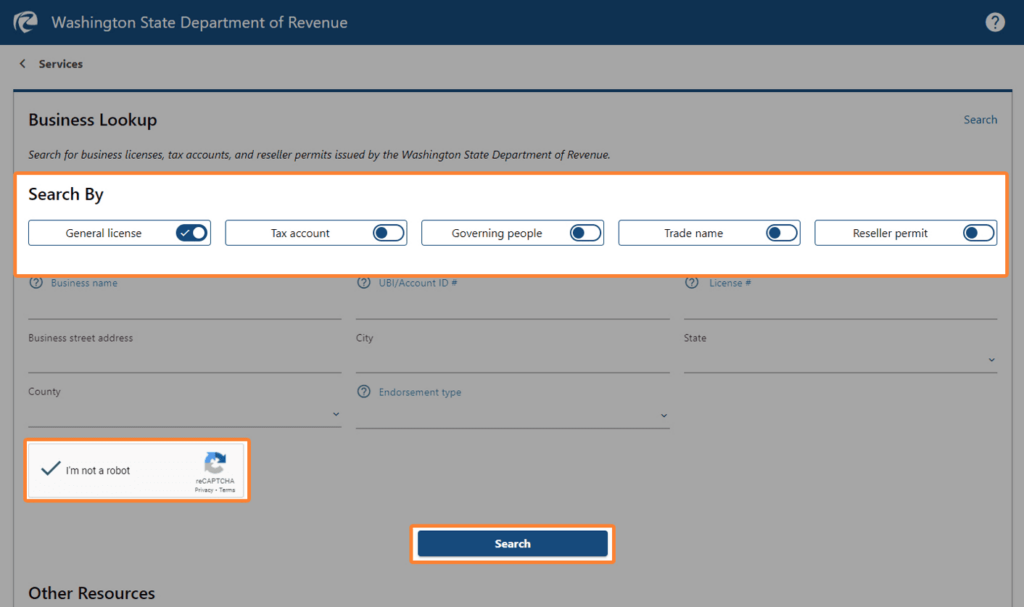Open the Endorsement type help icon

click(x=364, y=392)
